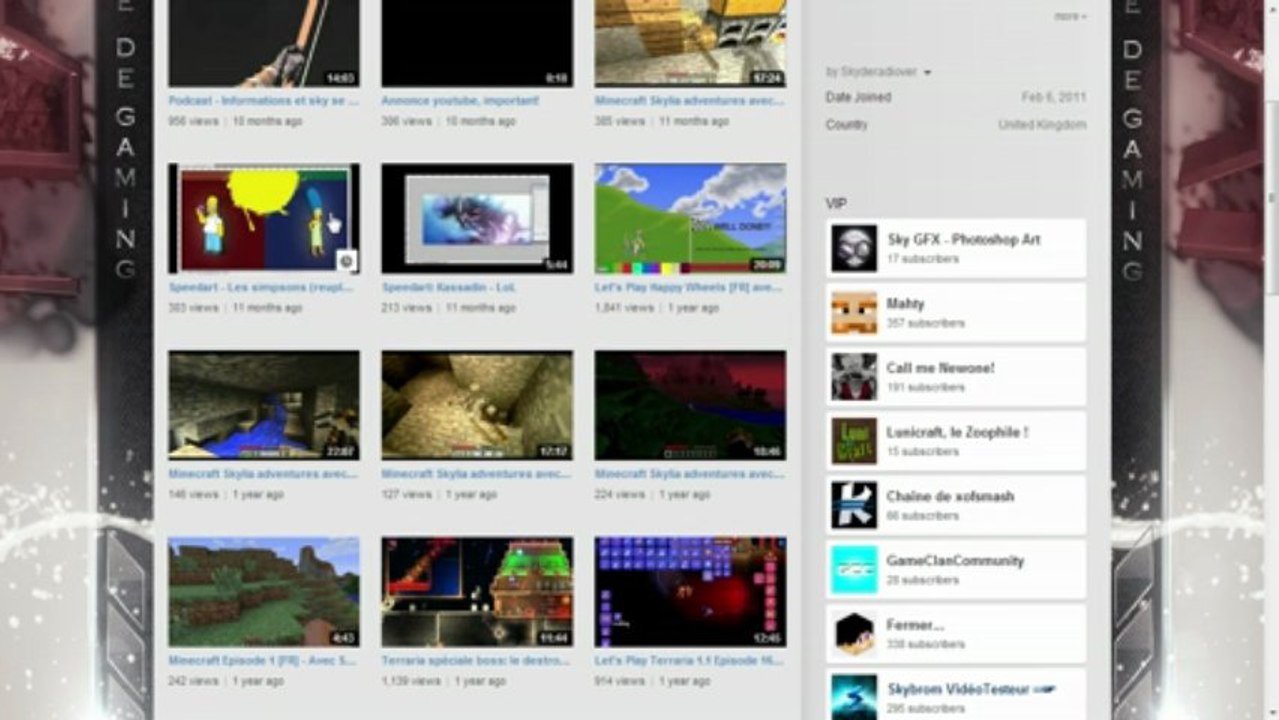Open 'Let's Play Terraria 1.1 Episode 16' title

coord(689,661)
